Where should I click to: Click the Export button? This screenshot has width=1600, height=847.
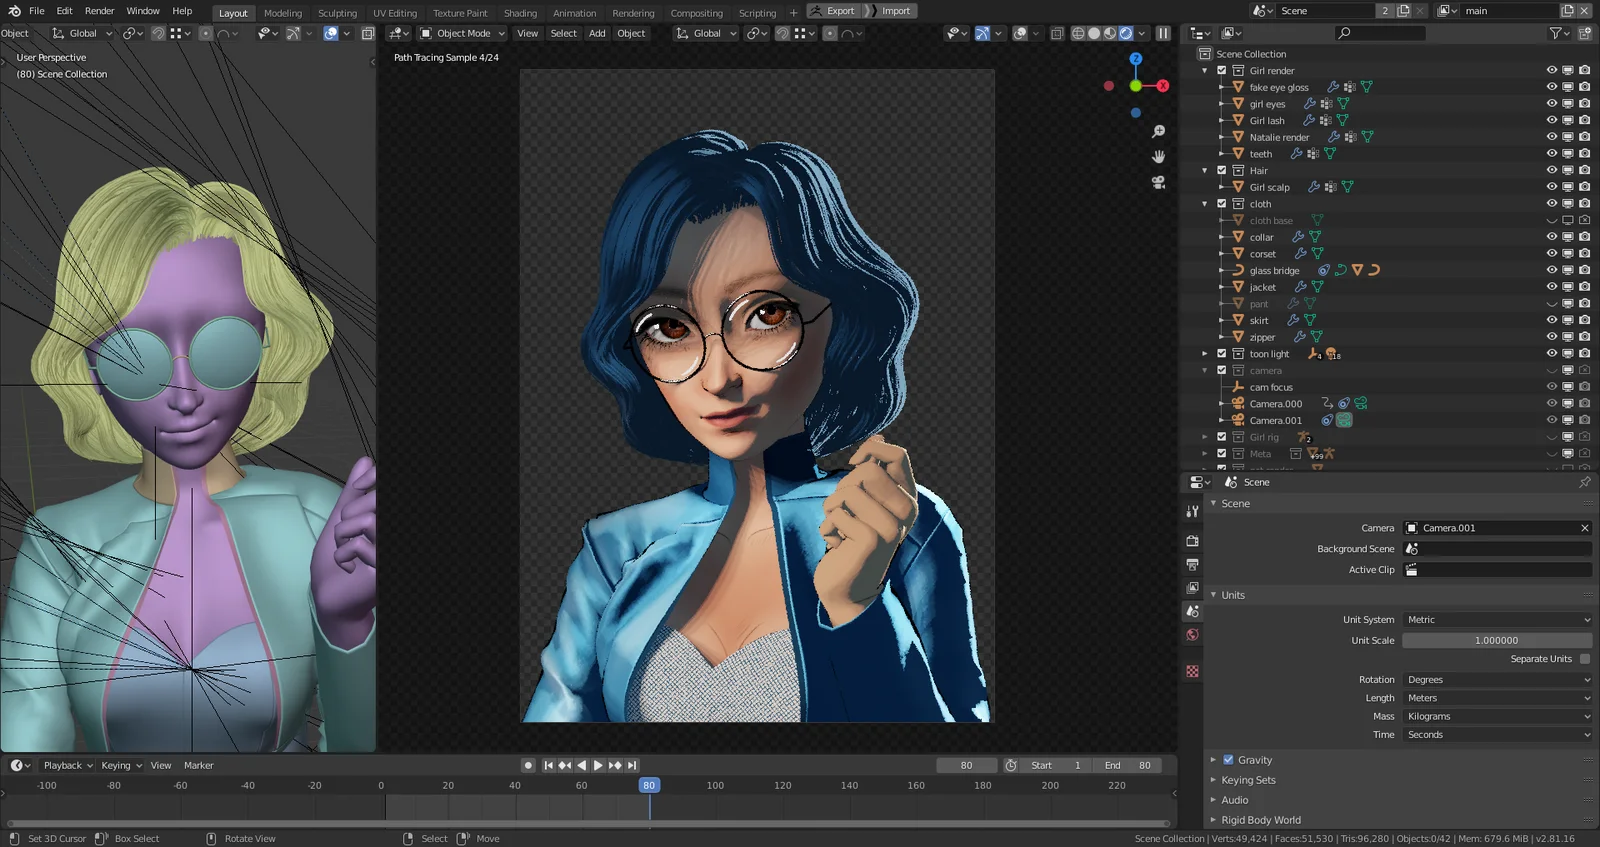point(832,11)
